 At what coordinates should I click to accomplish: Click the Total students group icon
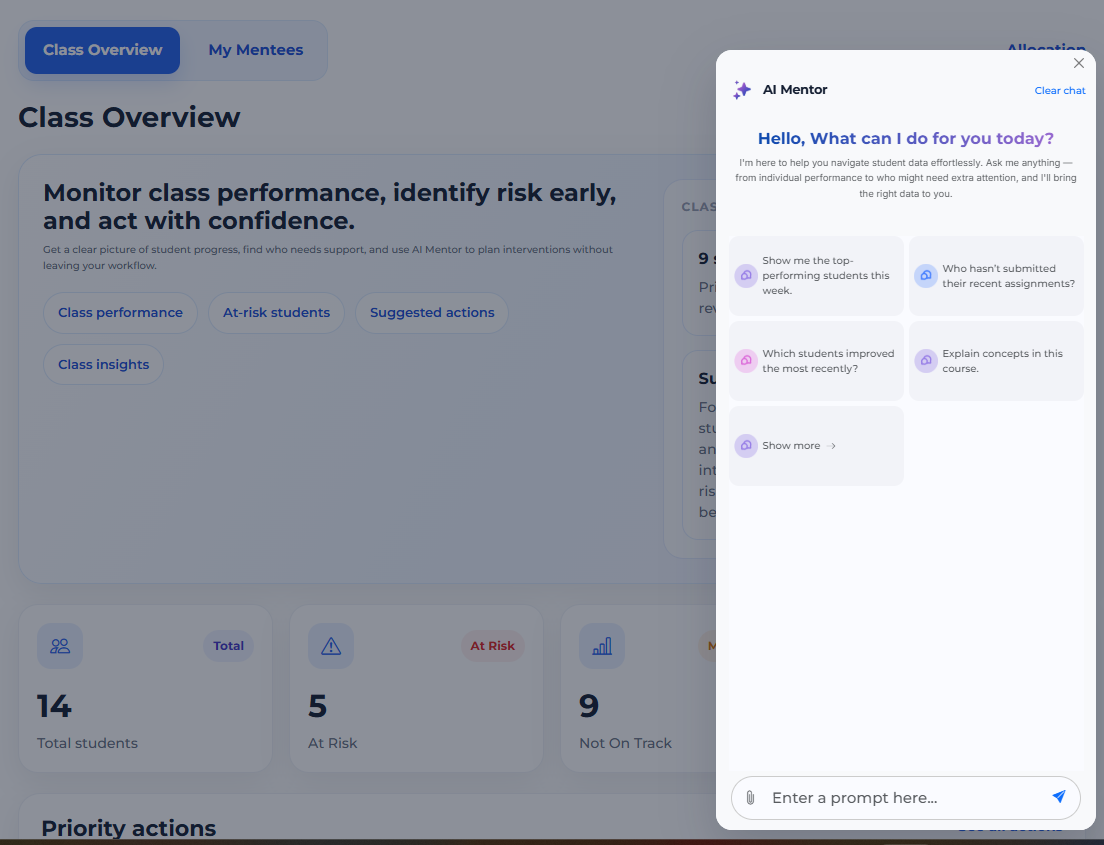pos(60,646)
